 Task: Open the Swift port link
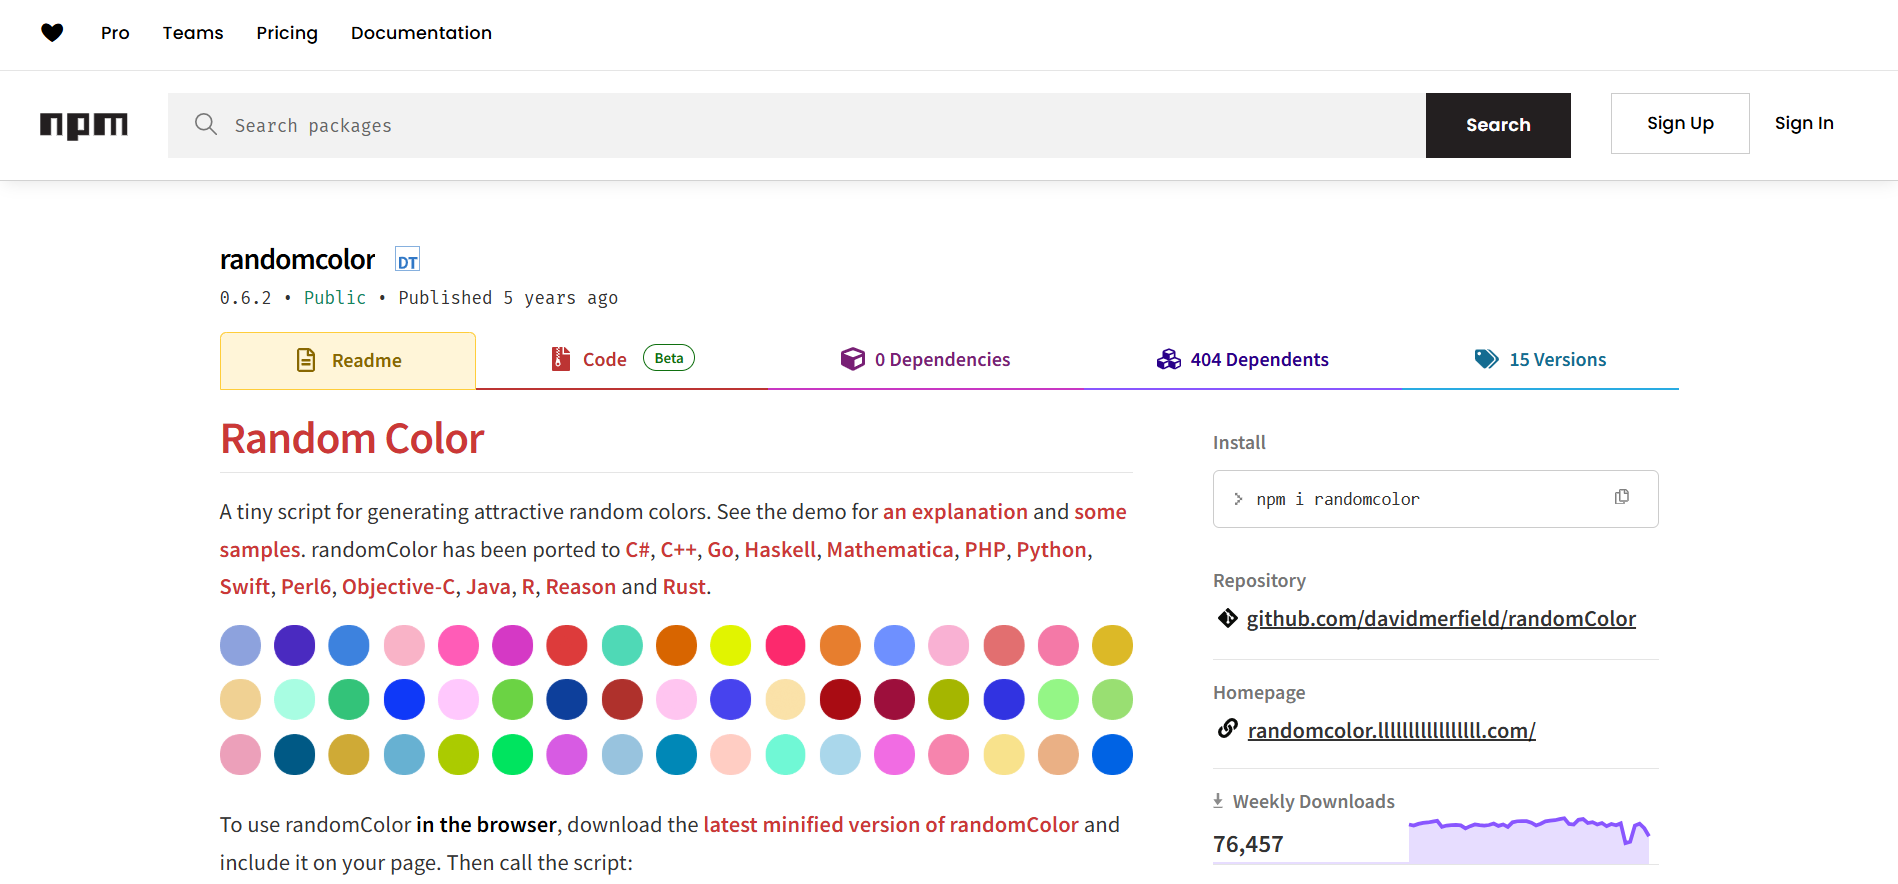coord(245,587)
